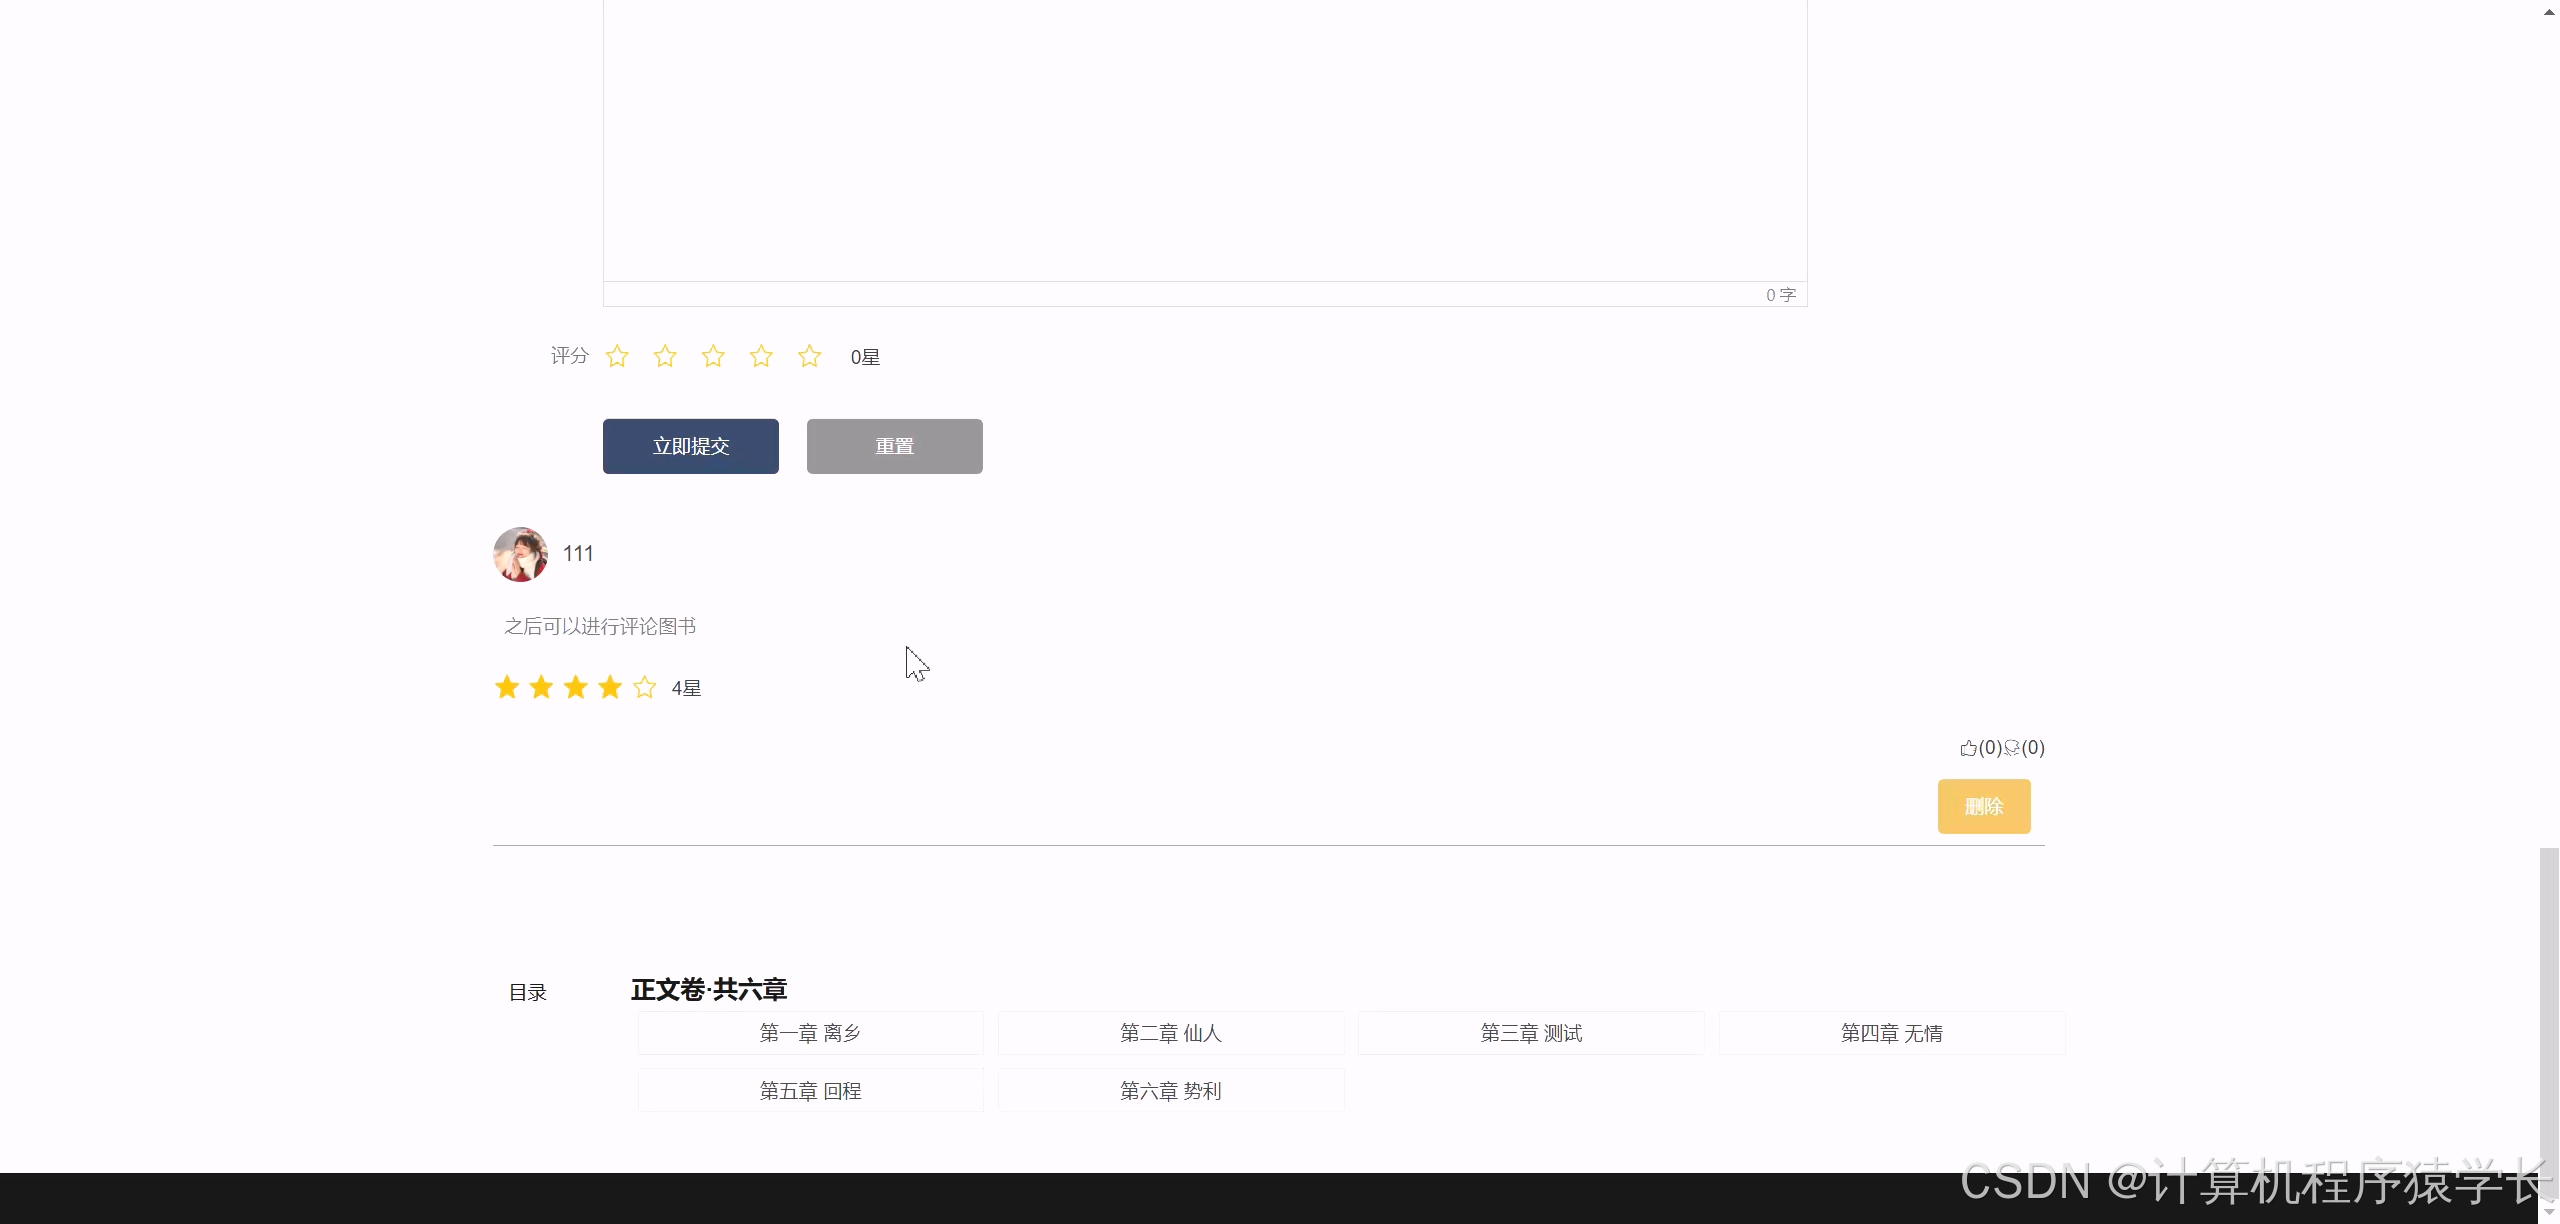Click the dislike icon on comment
Screen dimensions: 2560x1224
pos(2011,748)
